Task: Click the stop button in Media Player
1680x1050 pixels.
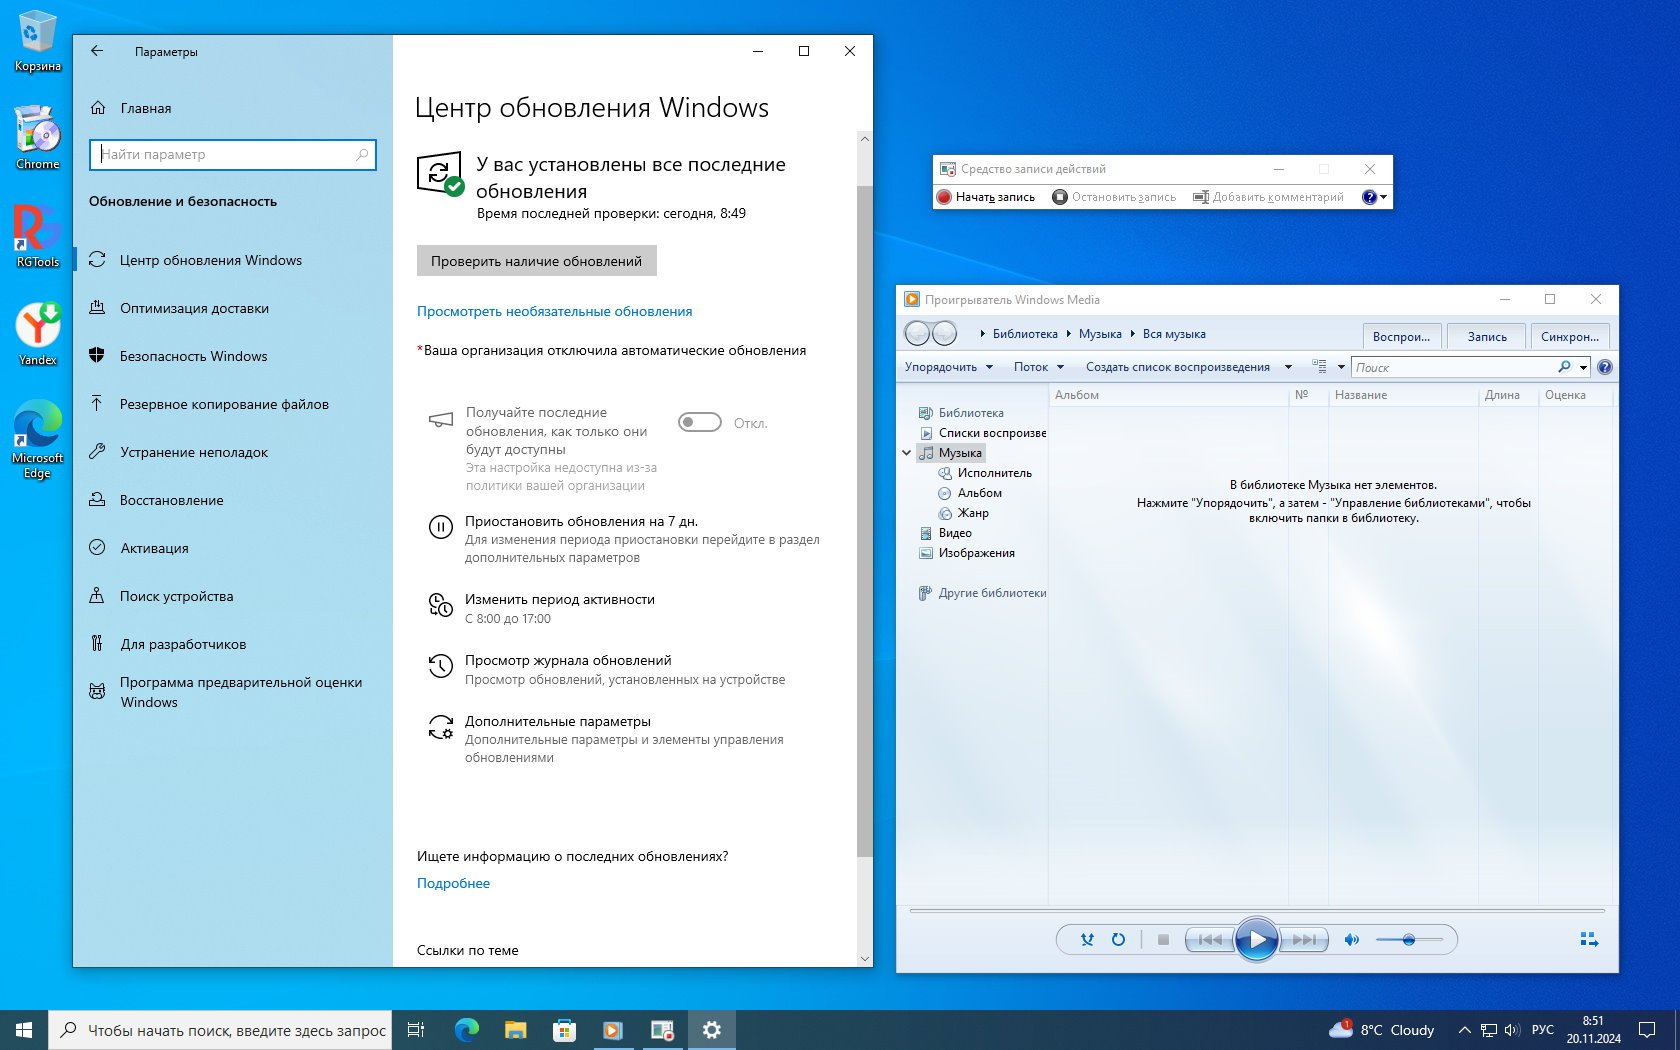Action: tap(1163, 940)
